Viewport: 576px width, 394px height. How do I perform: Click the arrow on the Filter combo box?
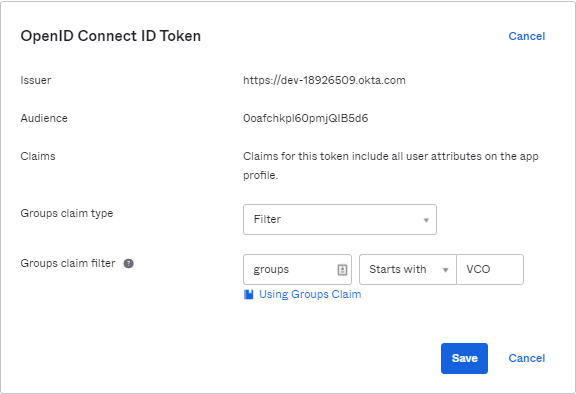[x=426, y=220]
